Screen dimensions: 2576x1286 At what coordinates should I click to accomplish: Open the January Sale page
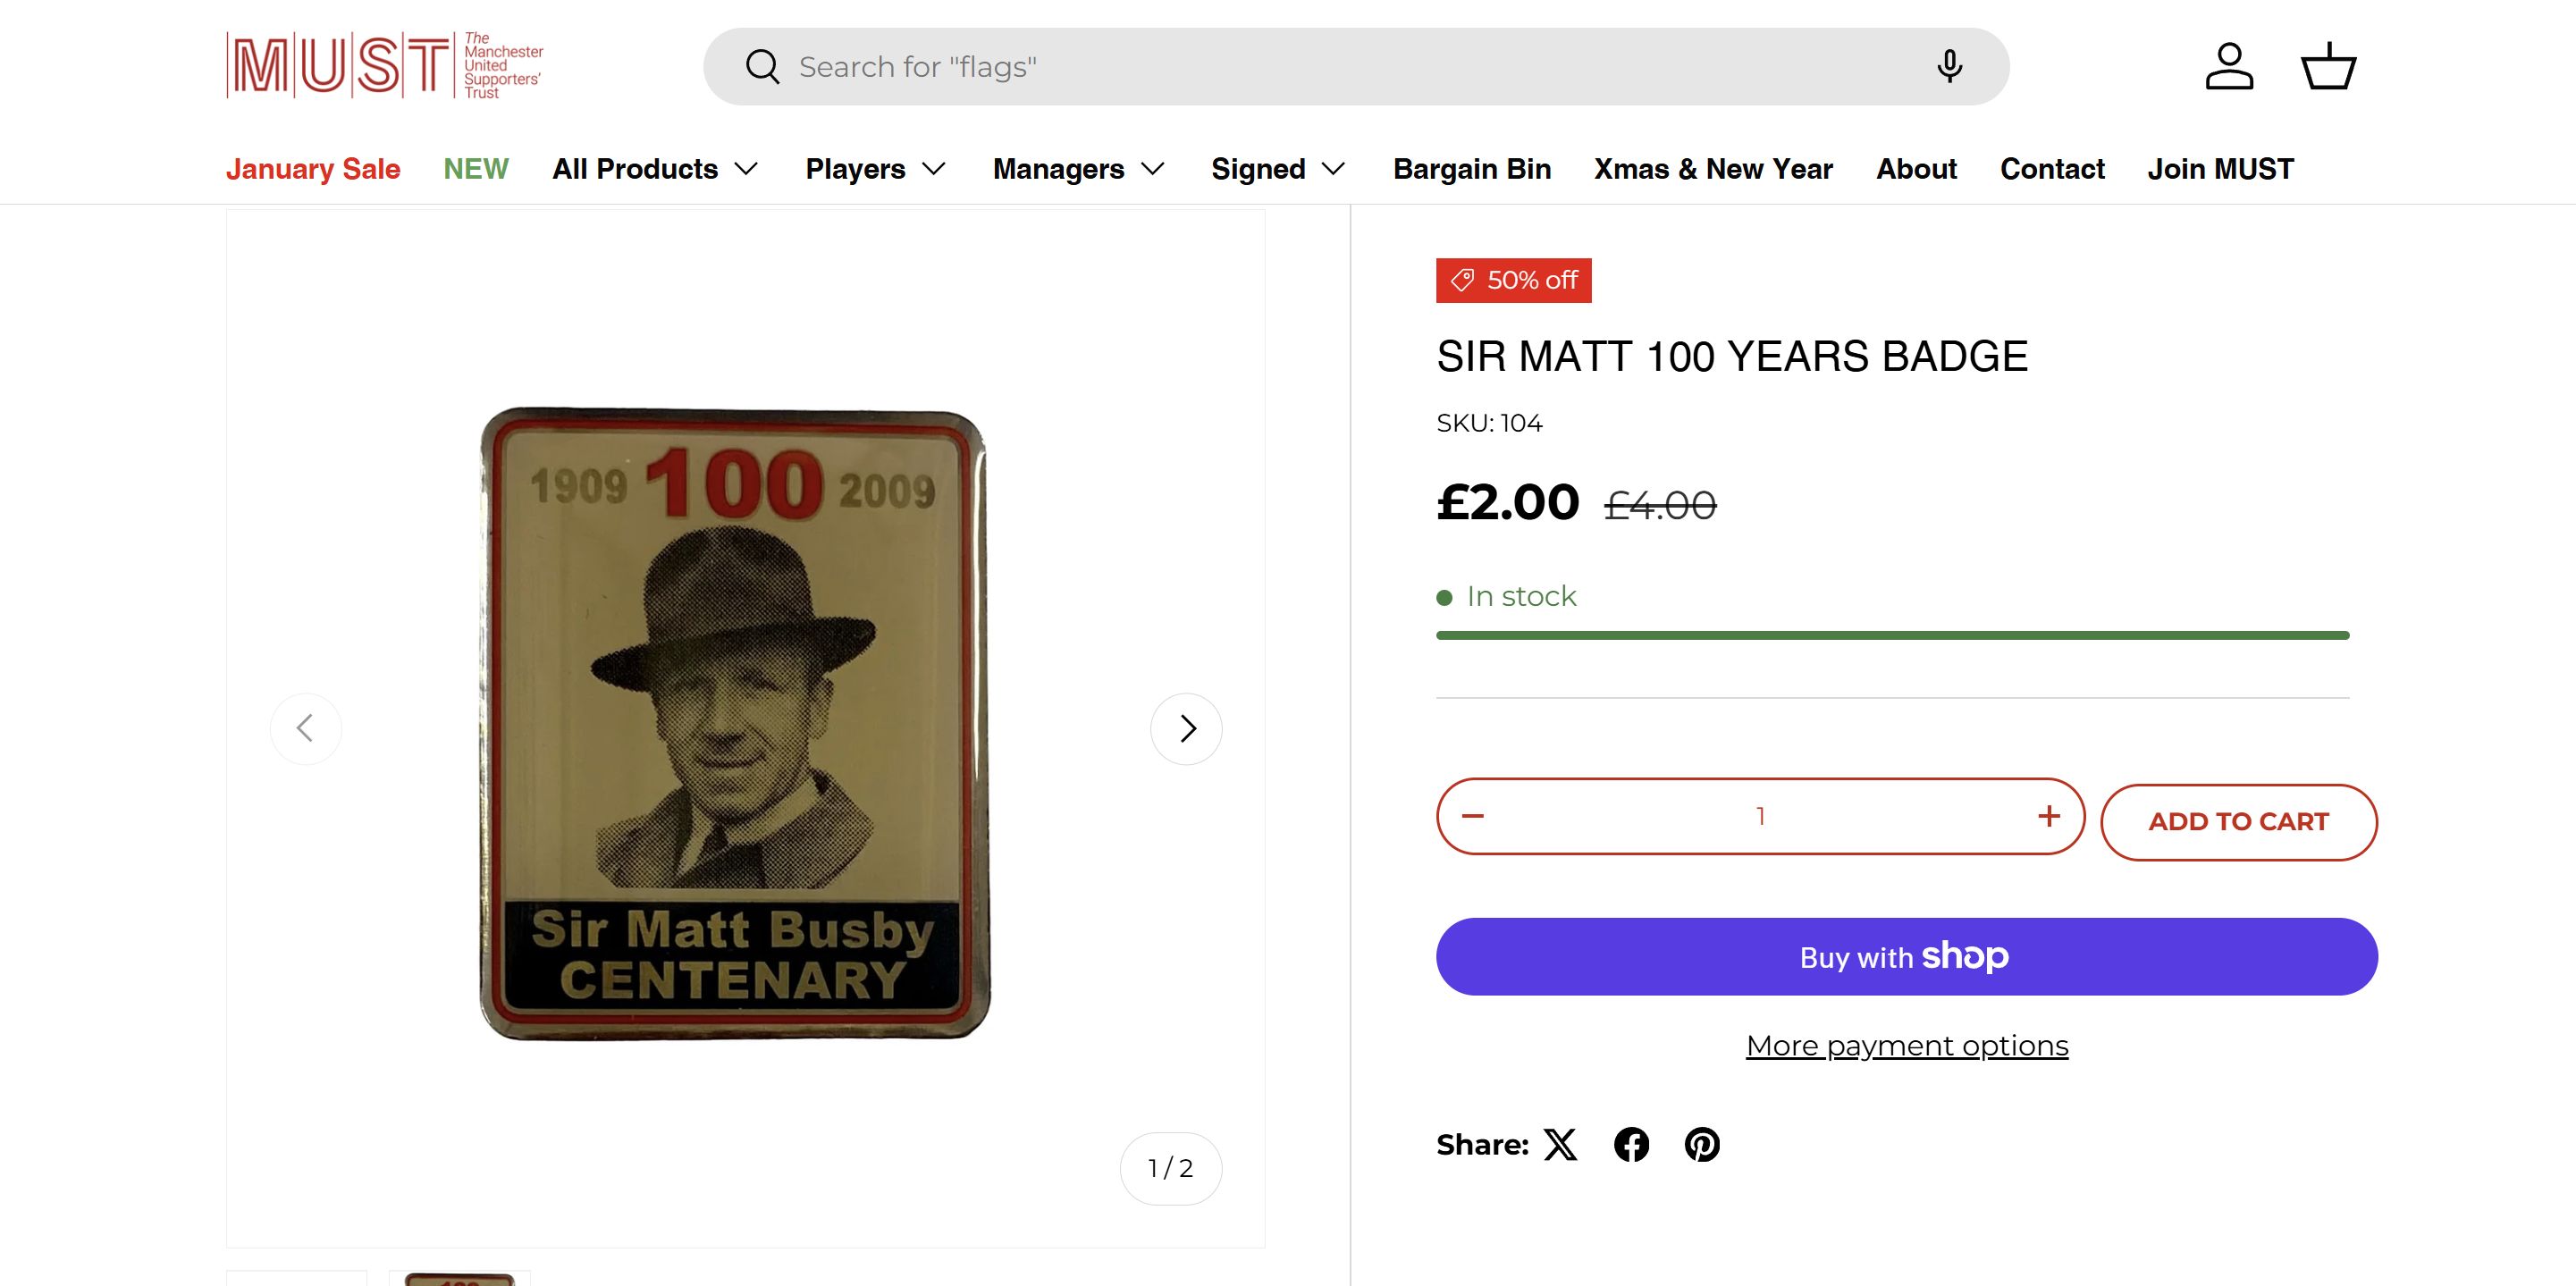[x=313, y=169]
